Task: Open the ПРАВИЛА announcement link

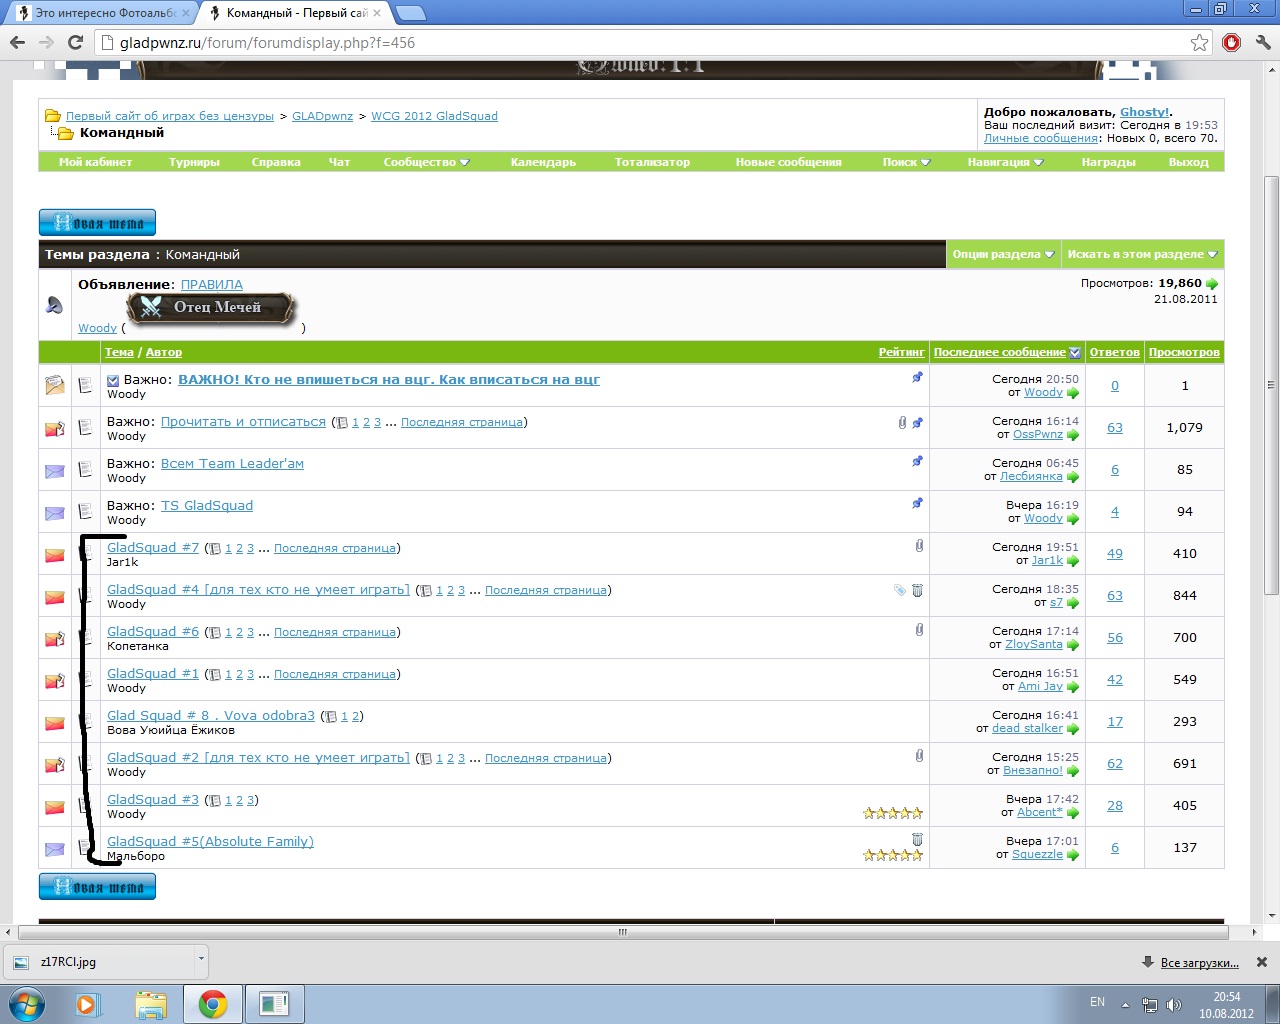Action: 211,285
